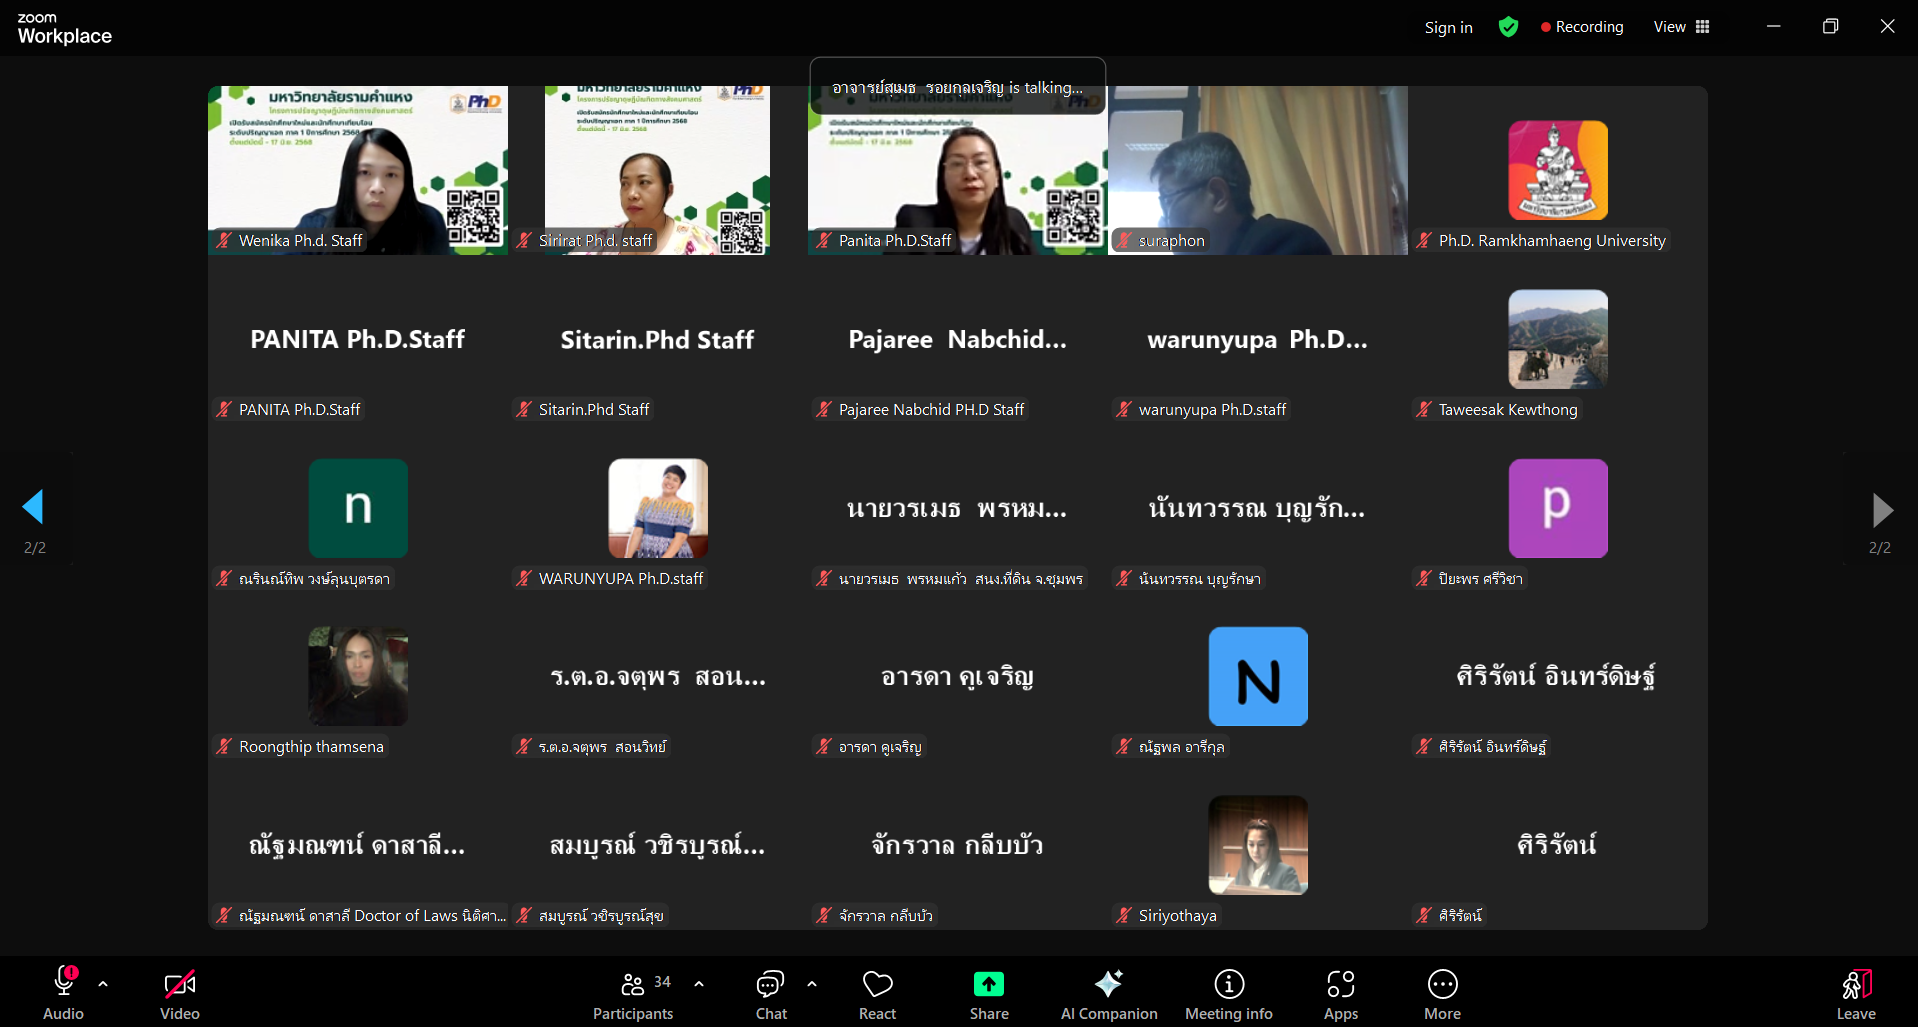Viewport: 1918px width, 1027px height.
Task: Select suraphon video tile
Action: click(1258, 170)
